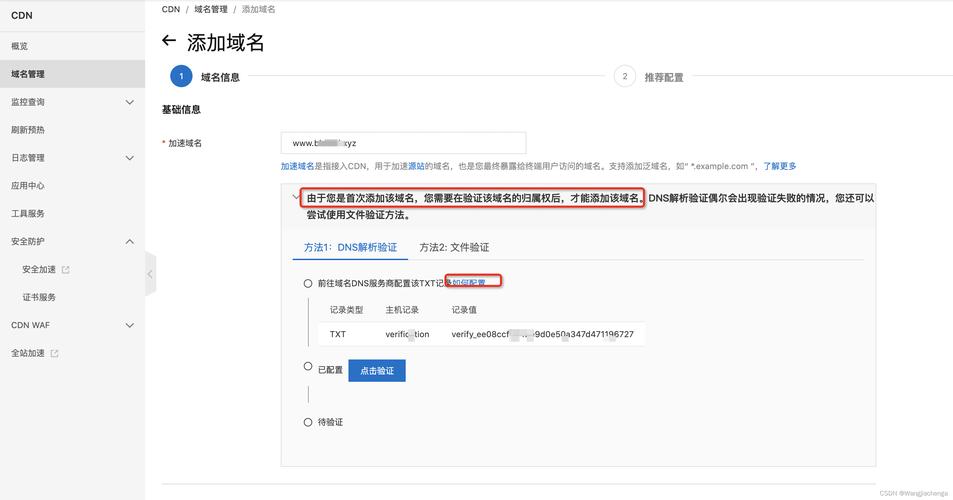Open 证书服务 submenu item
The image size is (953, 500).
pos(39,298)
